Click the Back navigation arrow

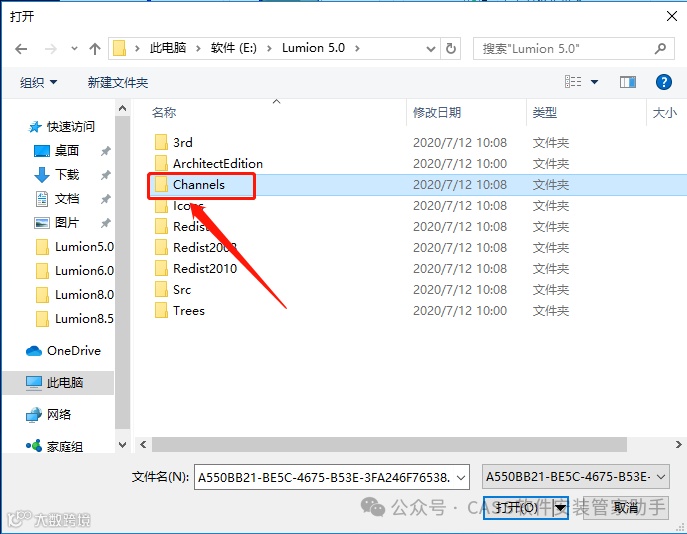pos(21,49)
